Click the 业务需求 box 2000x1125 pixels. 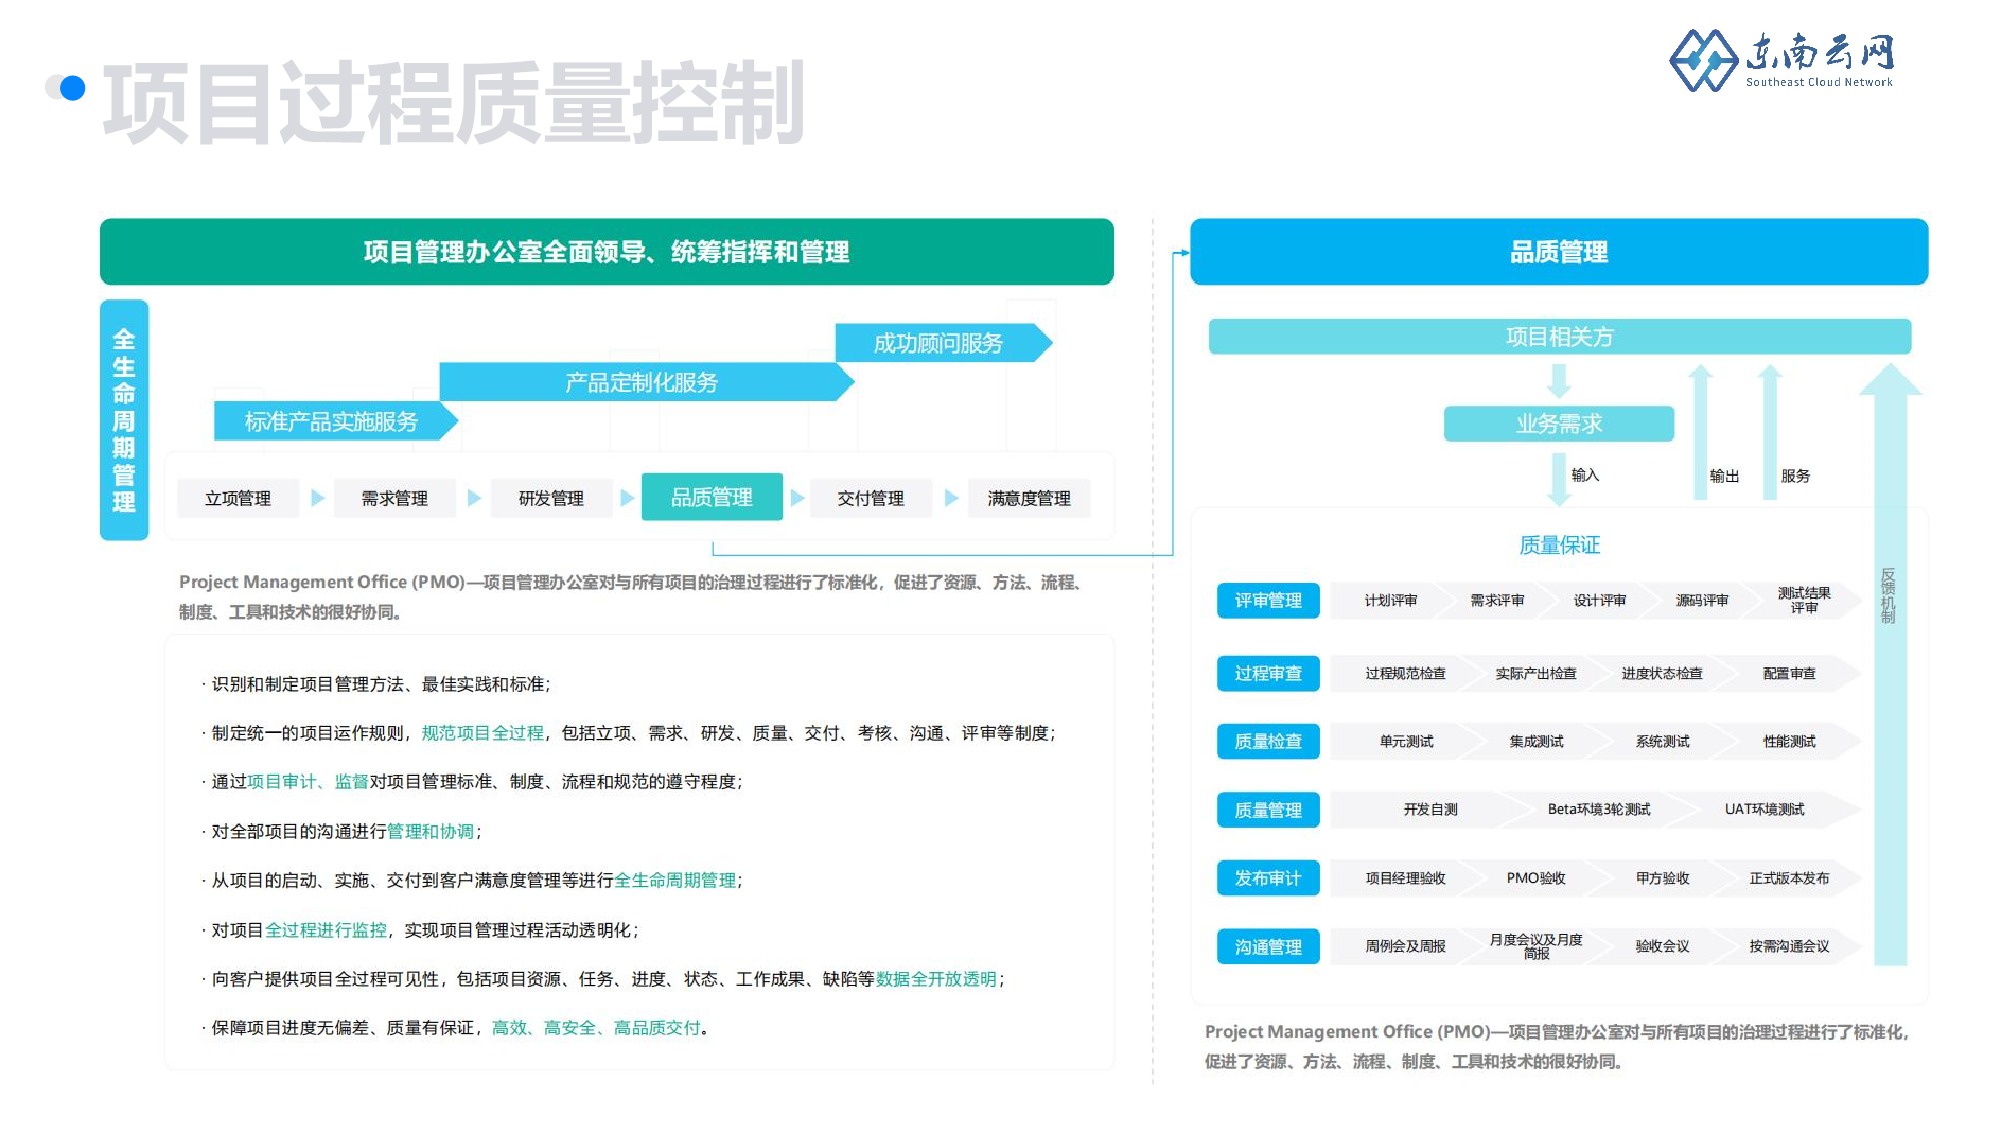(x=1558, y=424)
